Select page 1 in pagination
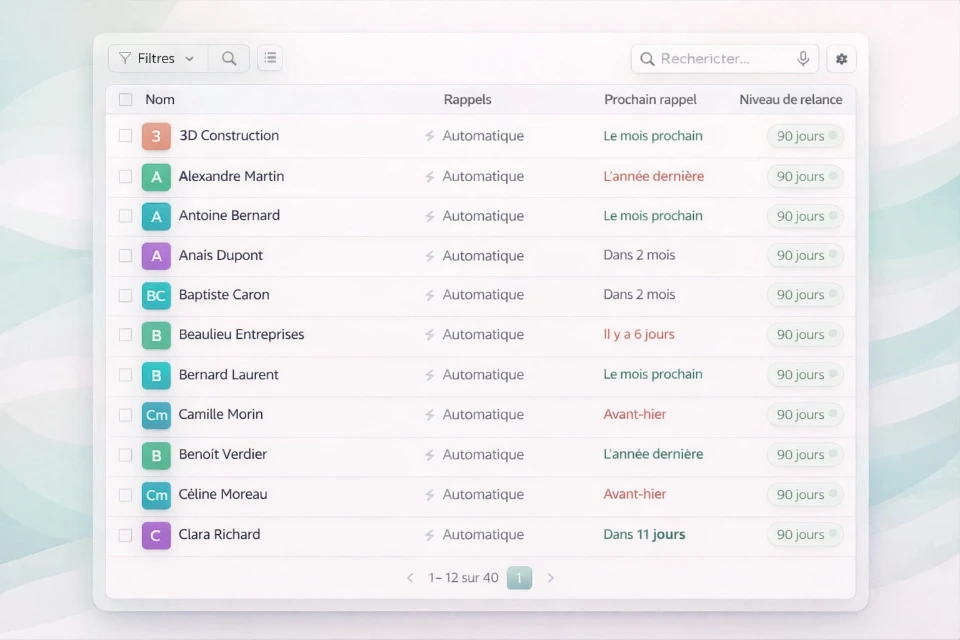 519,578
